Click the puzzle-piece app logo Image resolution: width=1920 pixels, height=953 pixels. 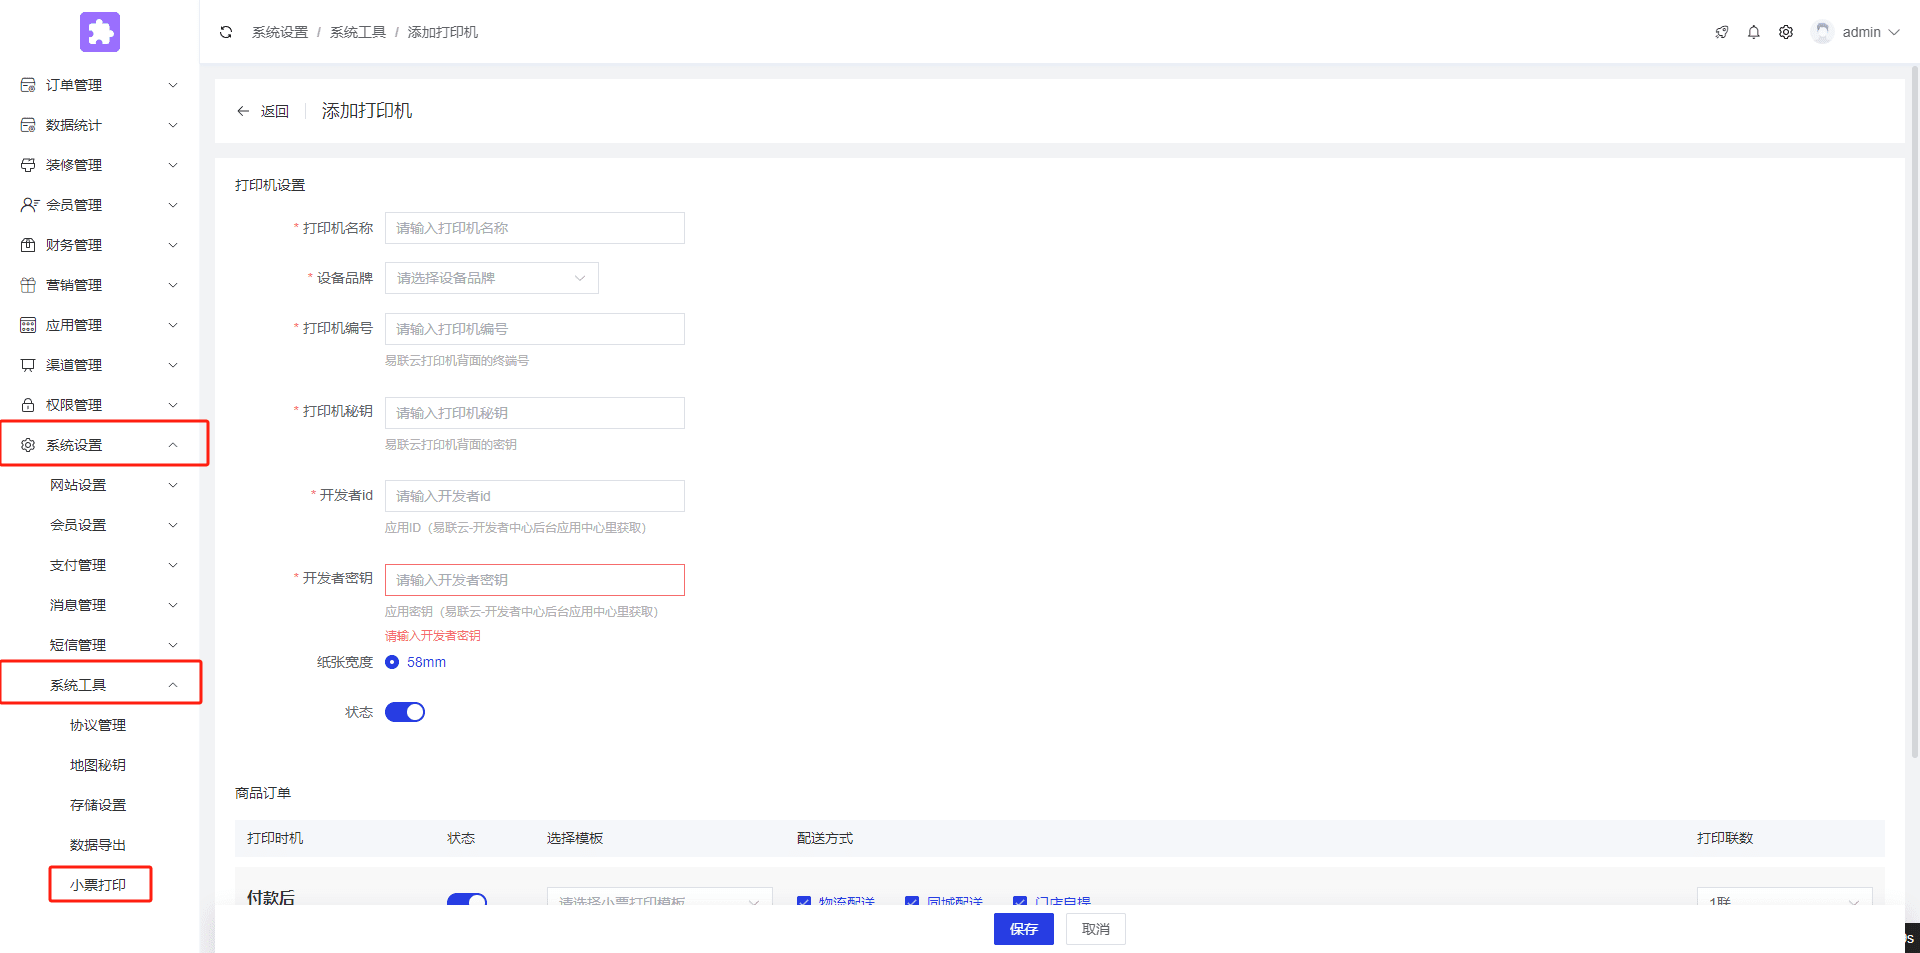point(100,32)
